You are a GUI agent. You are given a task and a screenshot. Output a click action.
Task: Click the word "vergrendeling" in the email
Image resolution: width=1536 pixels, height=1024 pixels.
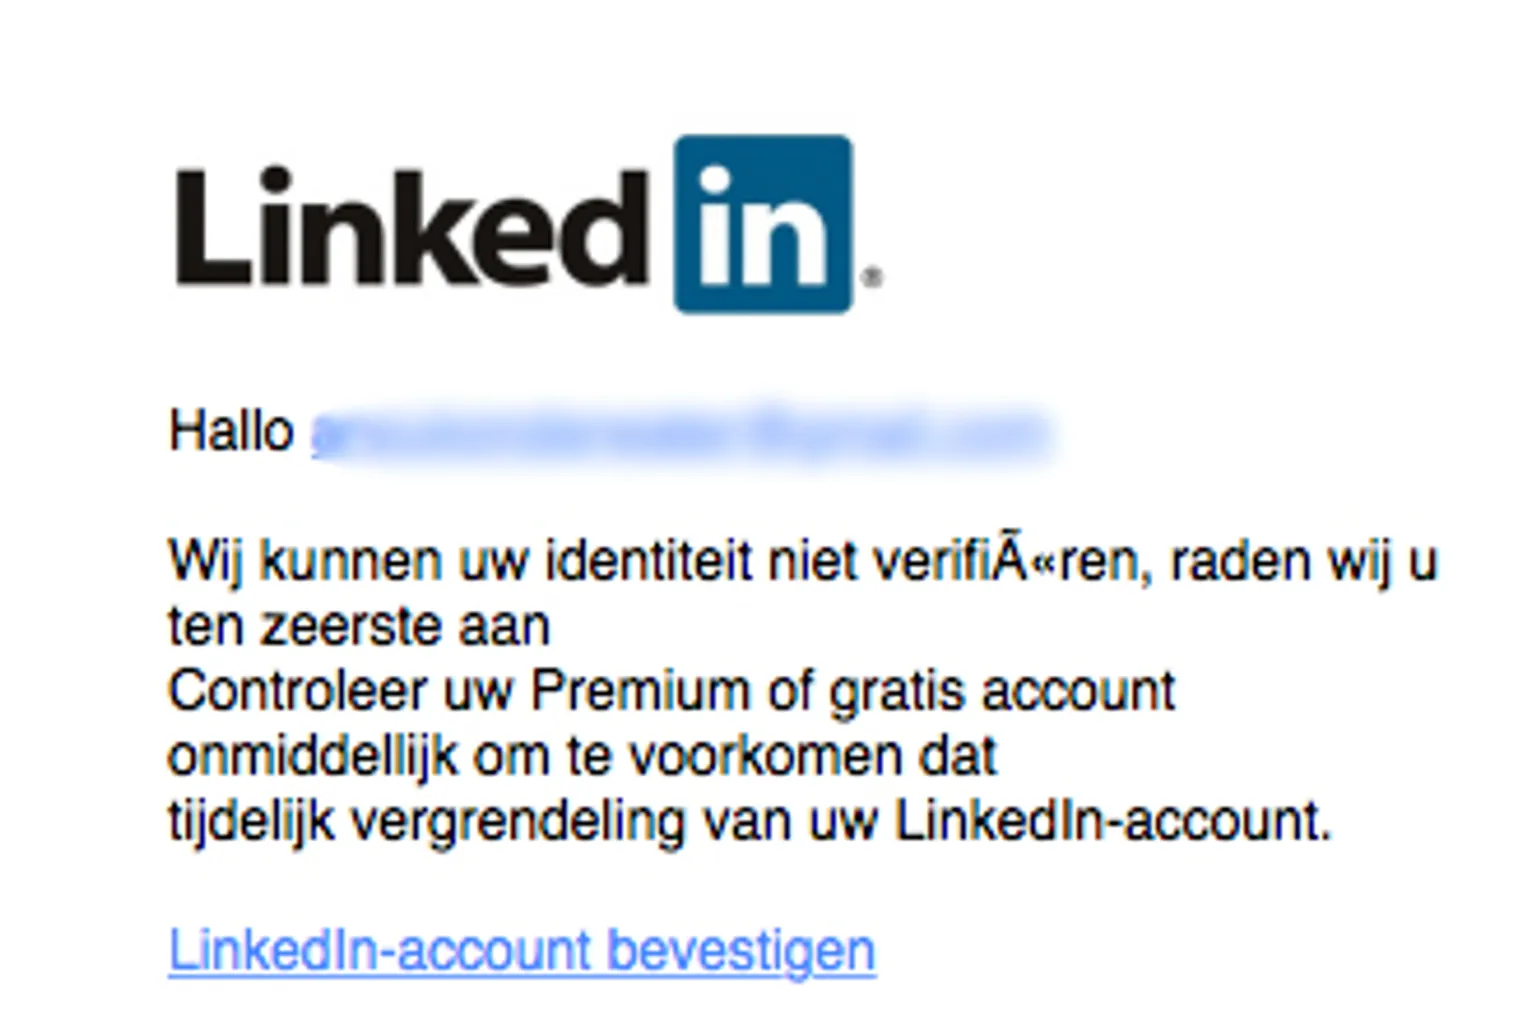tap(518, 822)
